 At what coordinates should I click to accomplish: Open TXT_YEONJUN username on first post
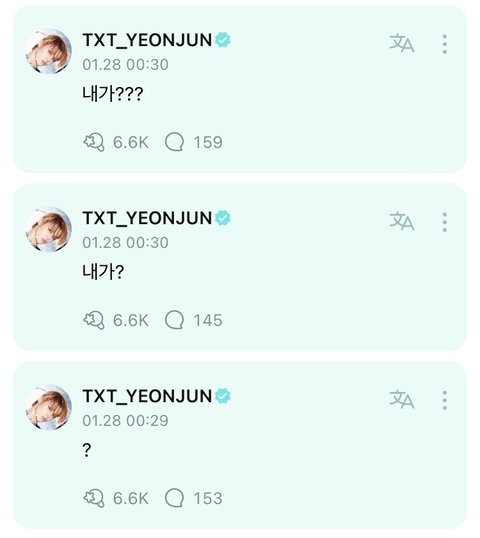tap(147, 40)
